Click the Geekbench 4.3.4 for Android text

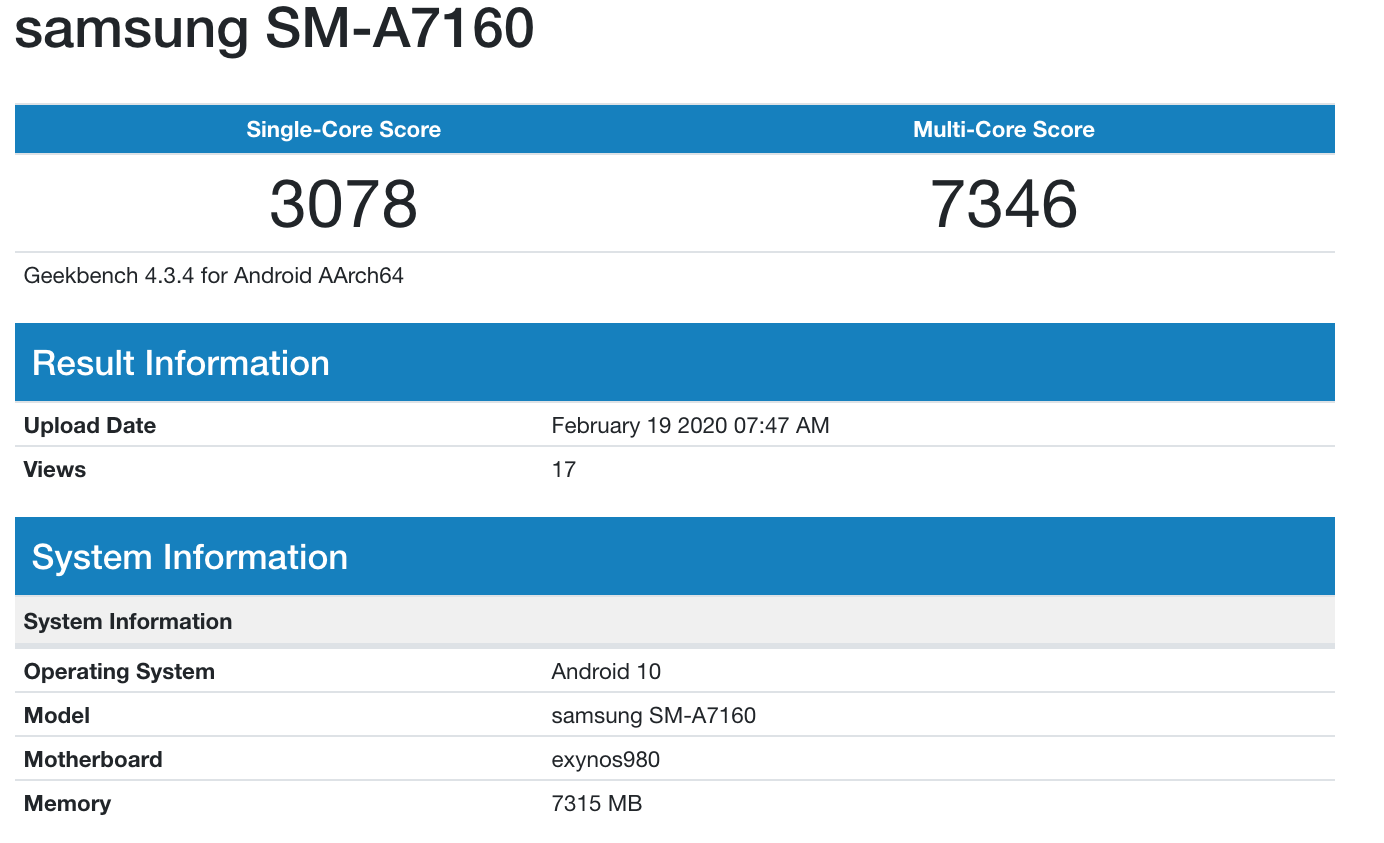tap(213, 276)
